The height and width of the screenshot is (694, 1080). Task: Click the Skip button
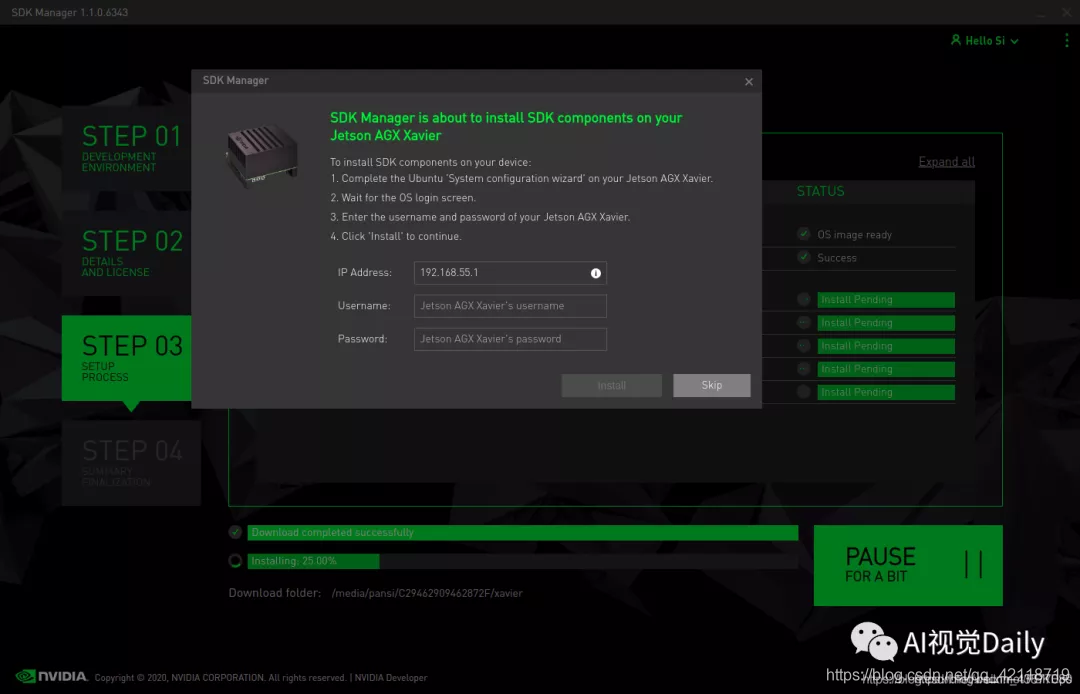point(712,386)
